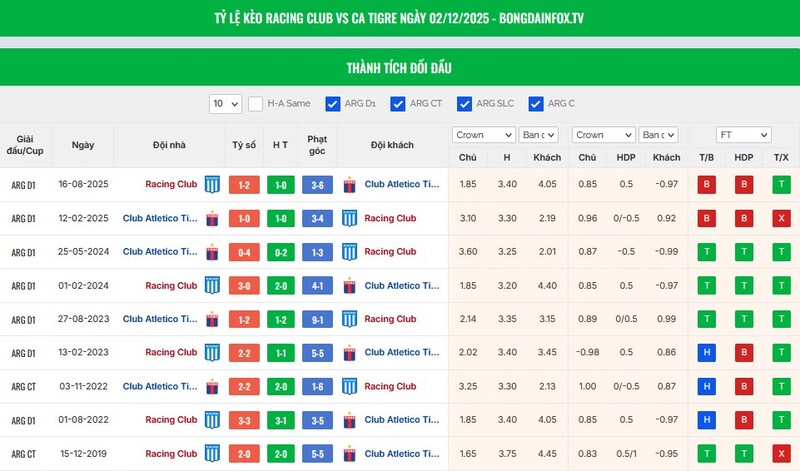Click the Thành Tích Đối Đầu section header
The height and width of the screenshot is (471, 800).
(x=400, y=67)
